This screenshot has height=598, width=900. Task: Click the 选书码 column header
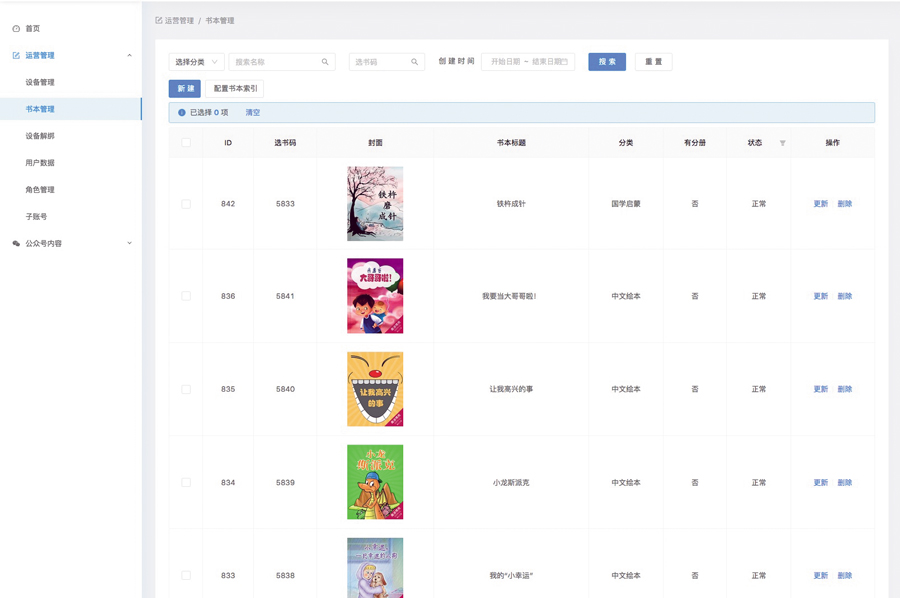tap(285, 143)
